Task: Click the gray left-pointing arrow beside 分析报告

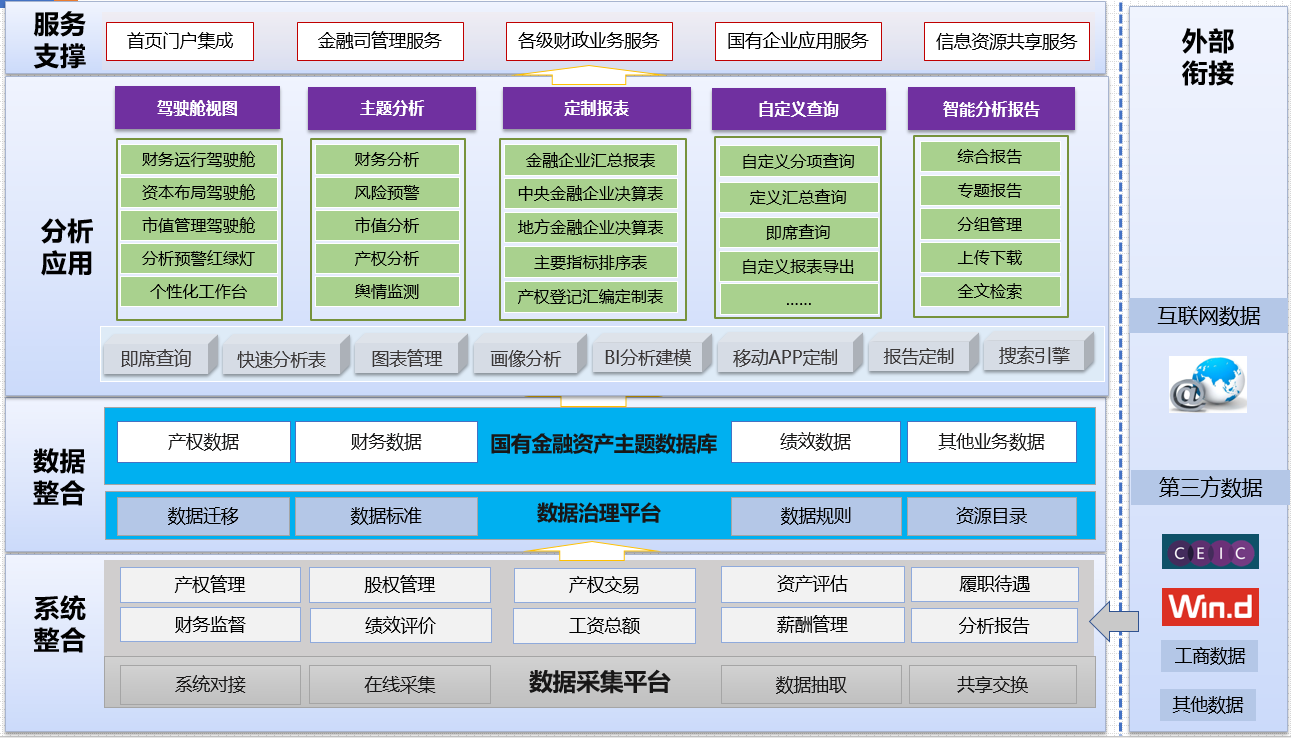Action: (1113, 622)
